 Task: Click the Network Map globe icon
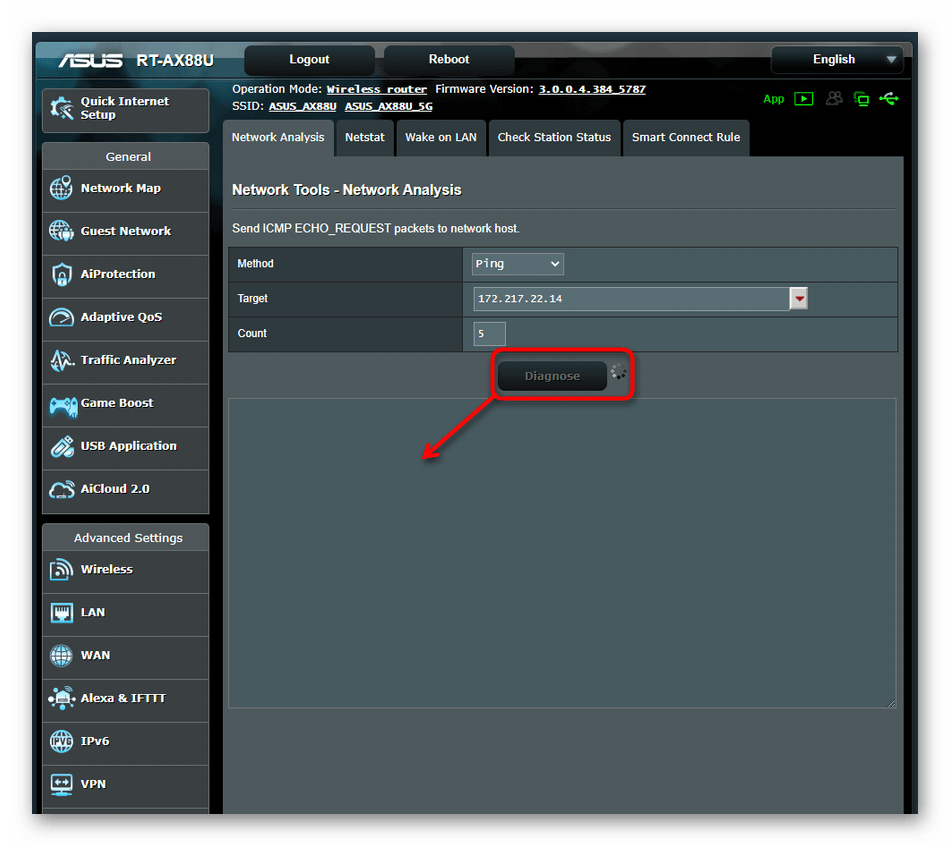62,189
